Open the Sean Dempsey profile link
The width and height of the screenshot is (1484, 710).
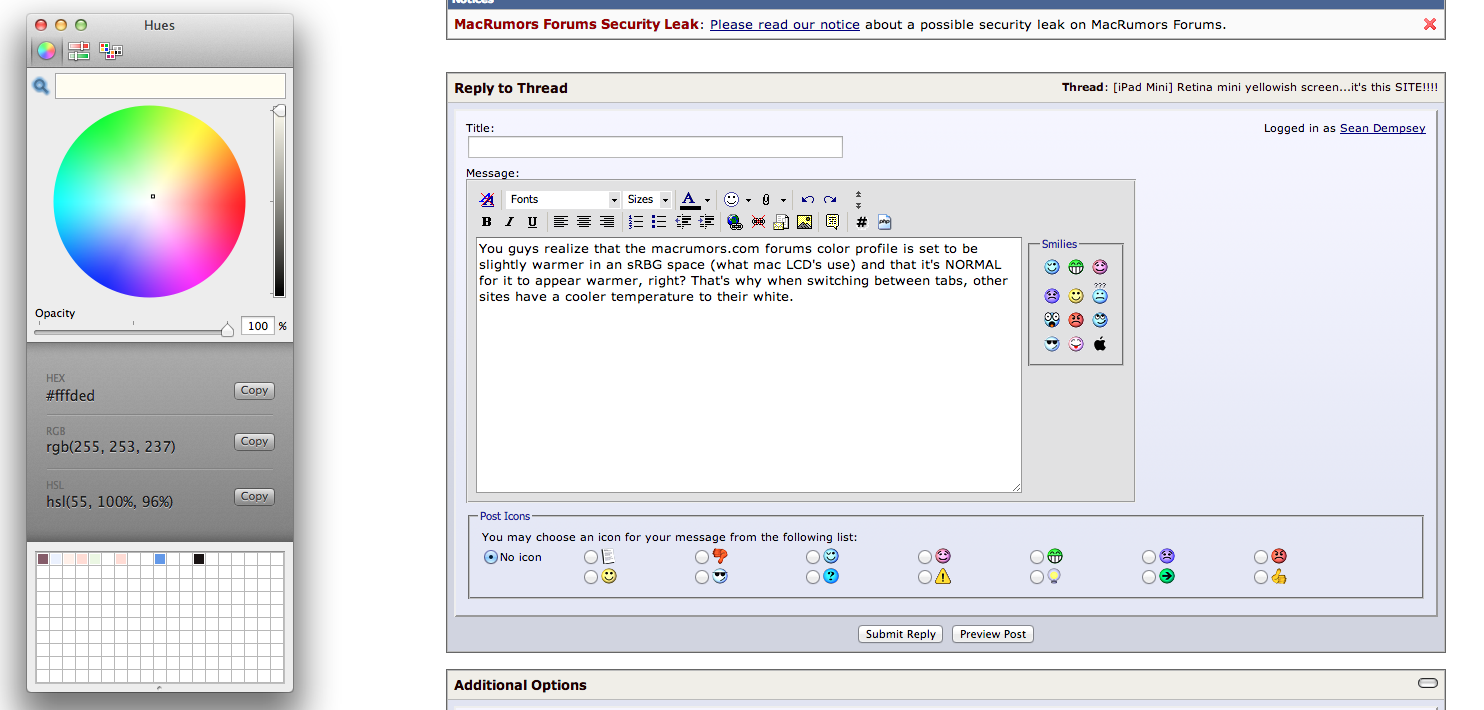click(1383, 128)
